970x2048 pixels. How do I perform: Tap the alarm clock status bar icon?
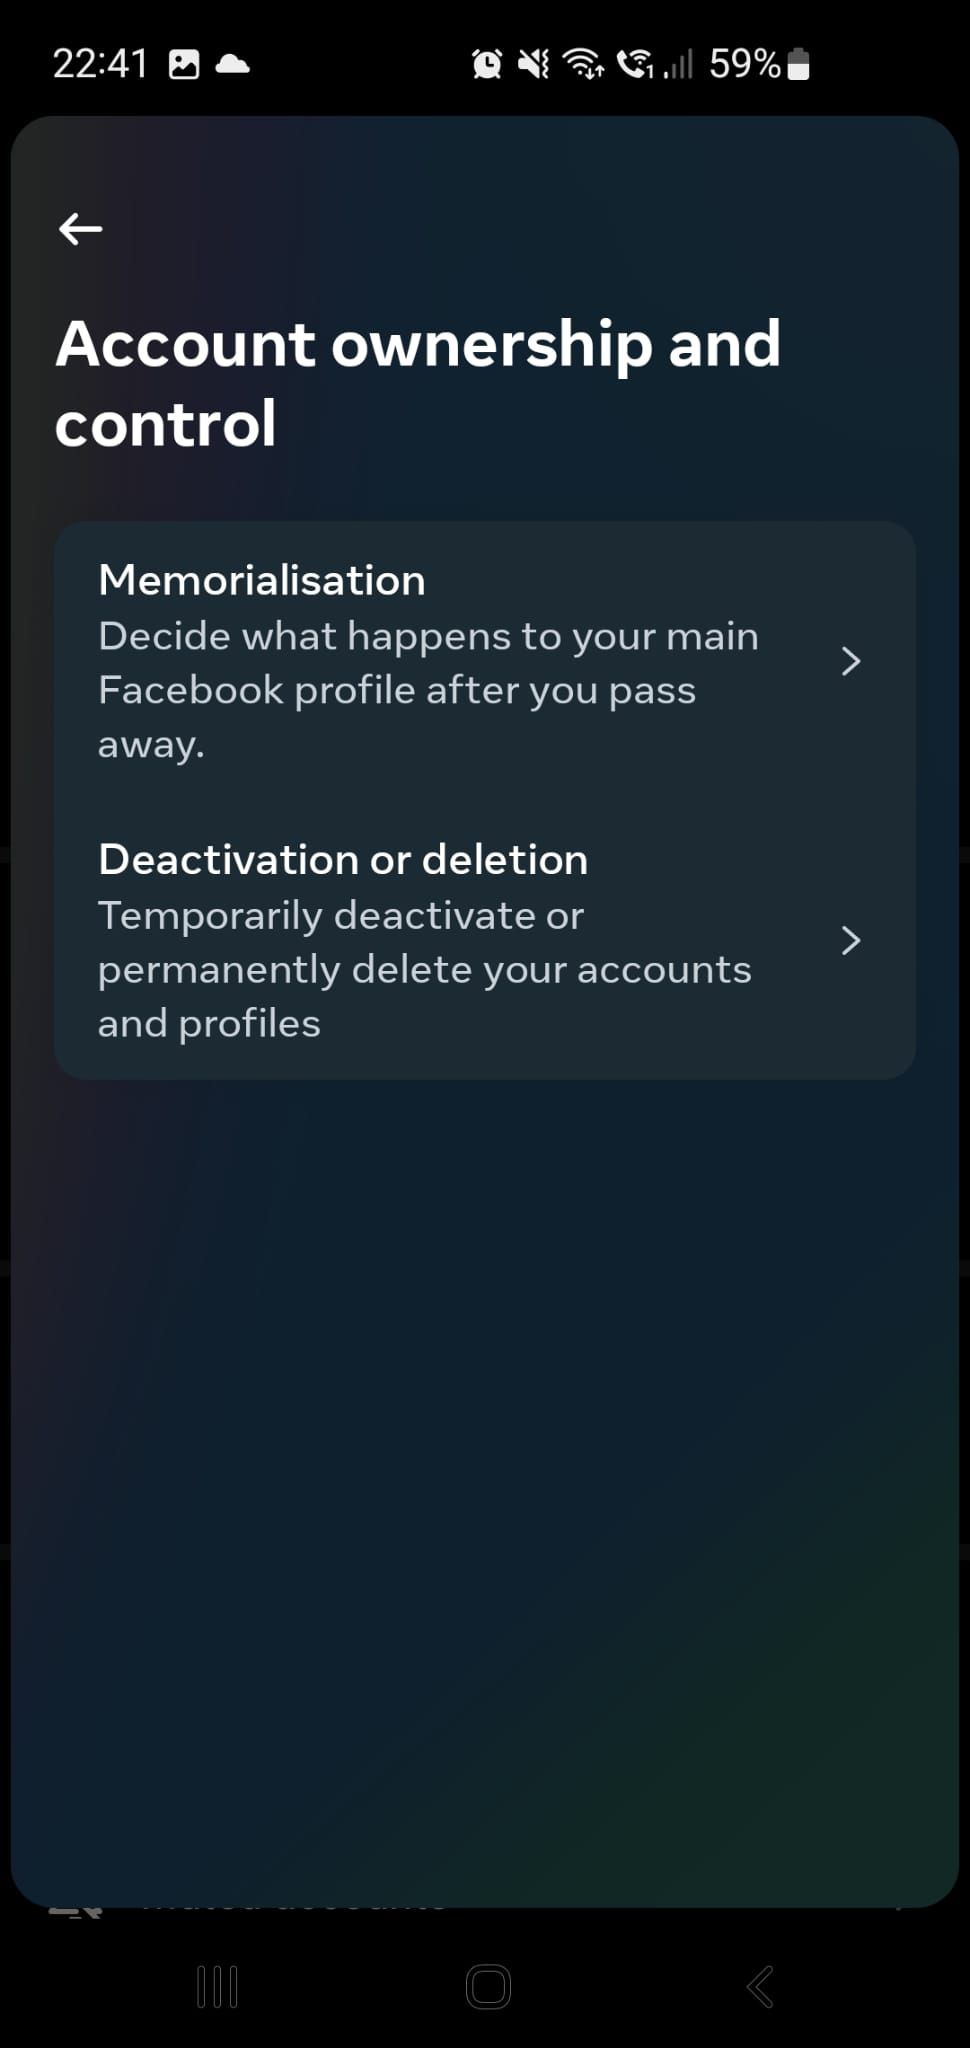[x=487, y=64]
